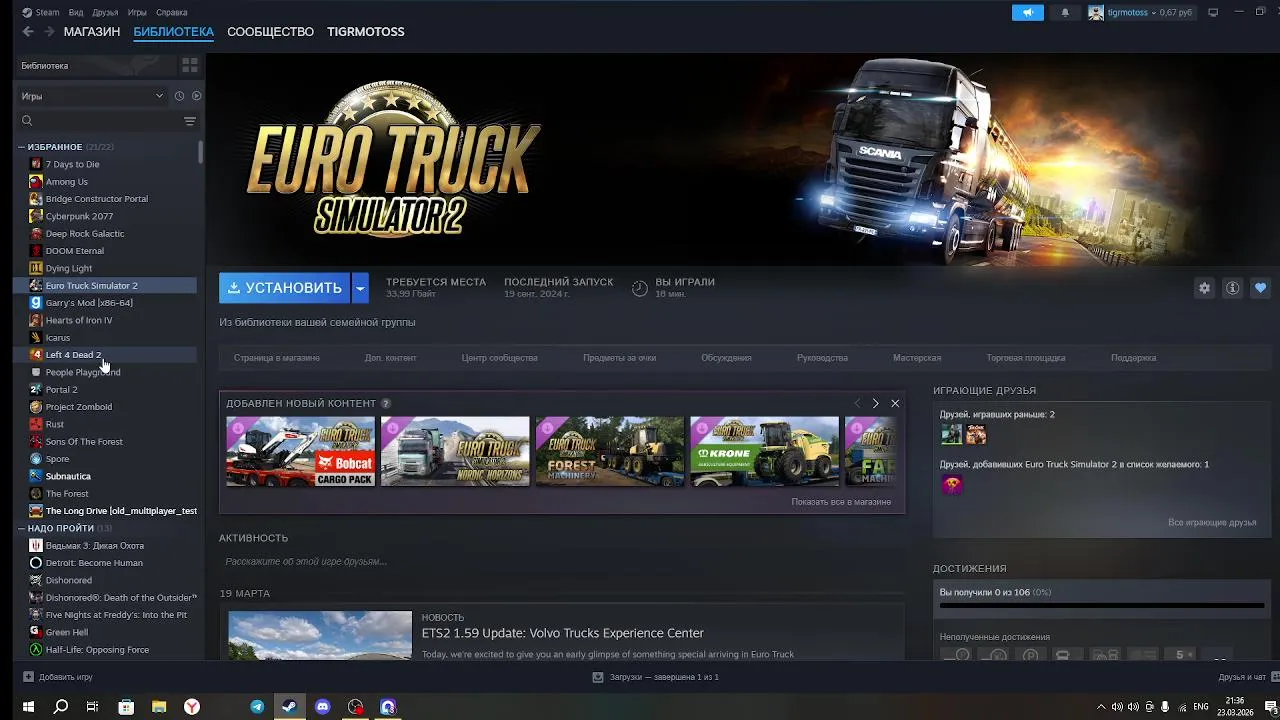
Task: Click the first avatar under friends who played previously
Action: pyautogui.click(x=951, y=434)
